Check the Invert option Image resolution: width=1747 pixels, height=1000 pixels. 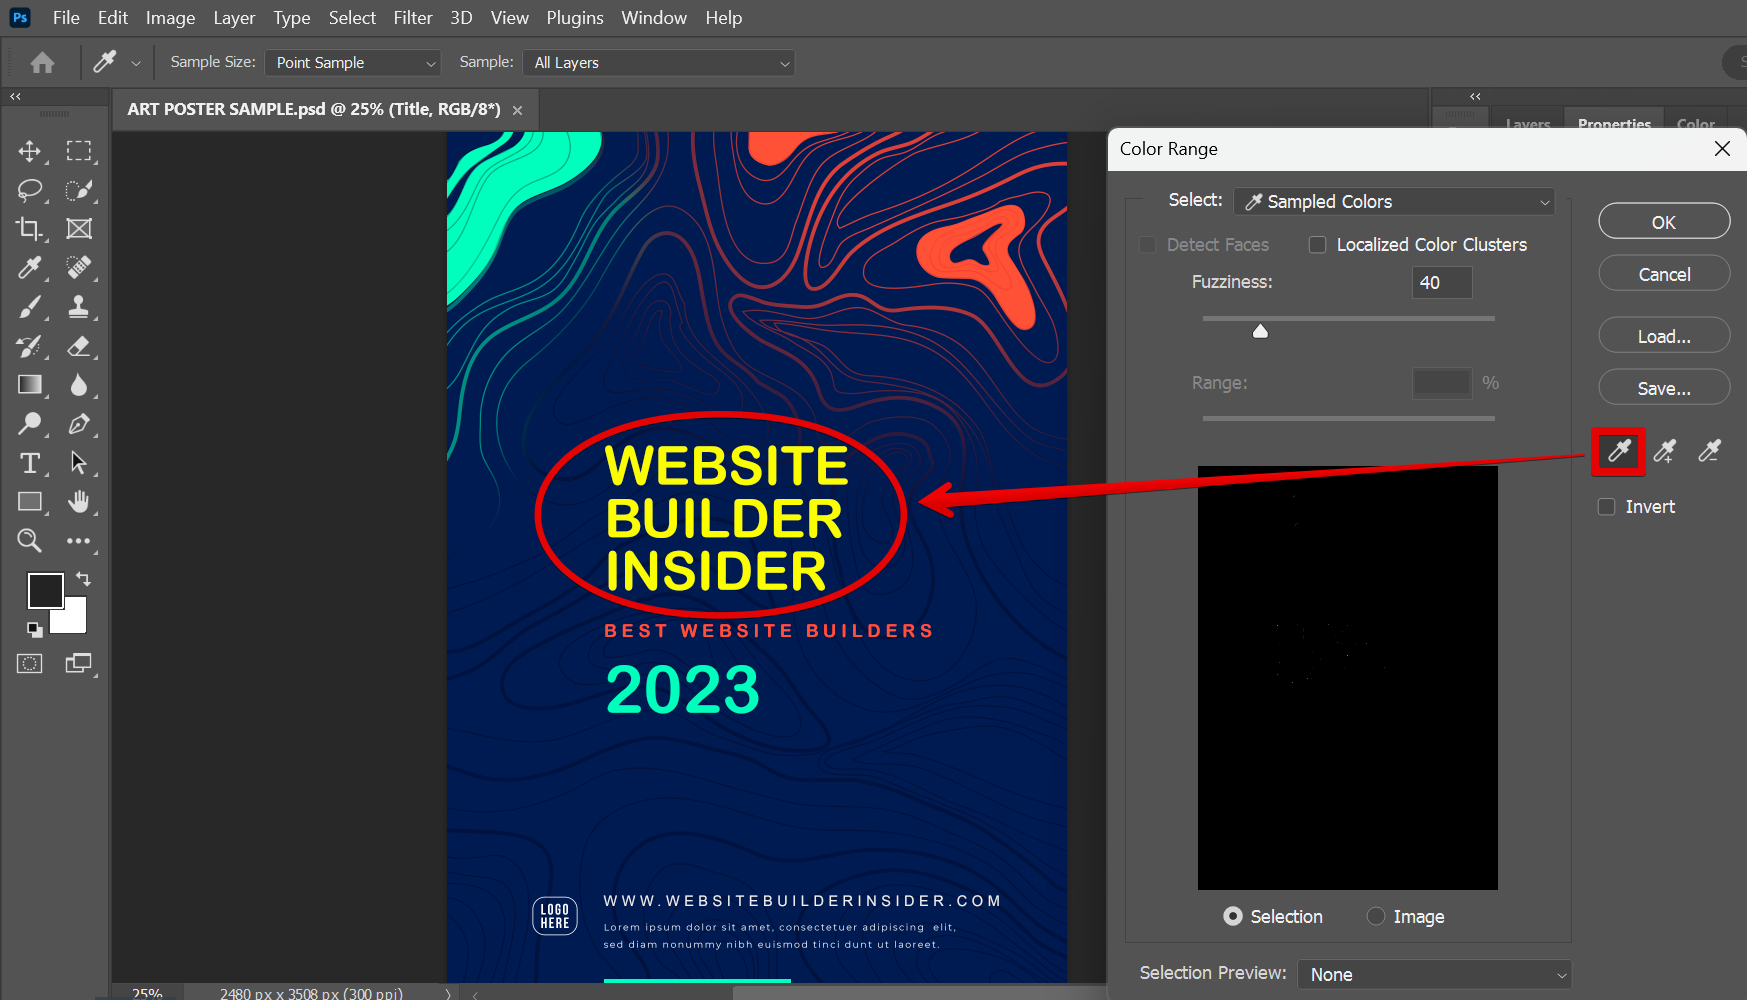coord(1606,506)
